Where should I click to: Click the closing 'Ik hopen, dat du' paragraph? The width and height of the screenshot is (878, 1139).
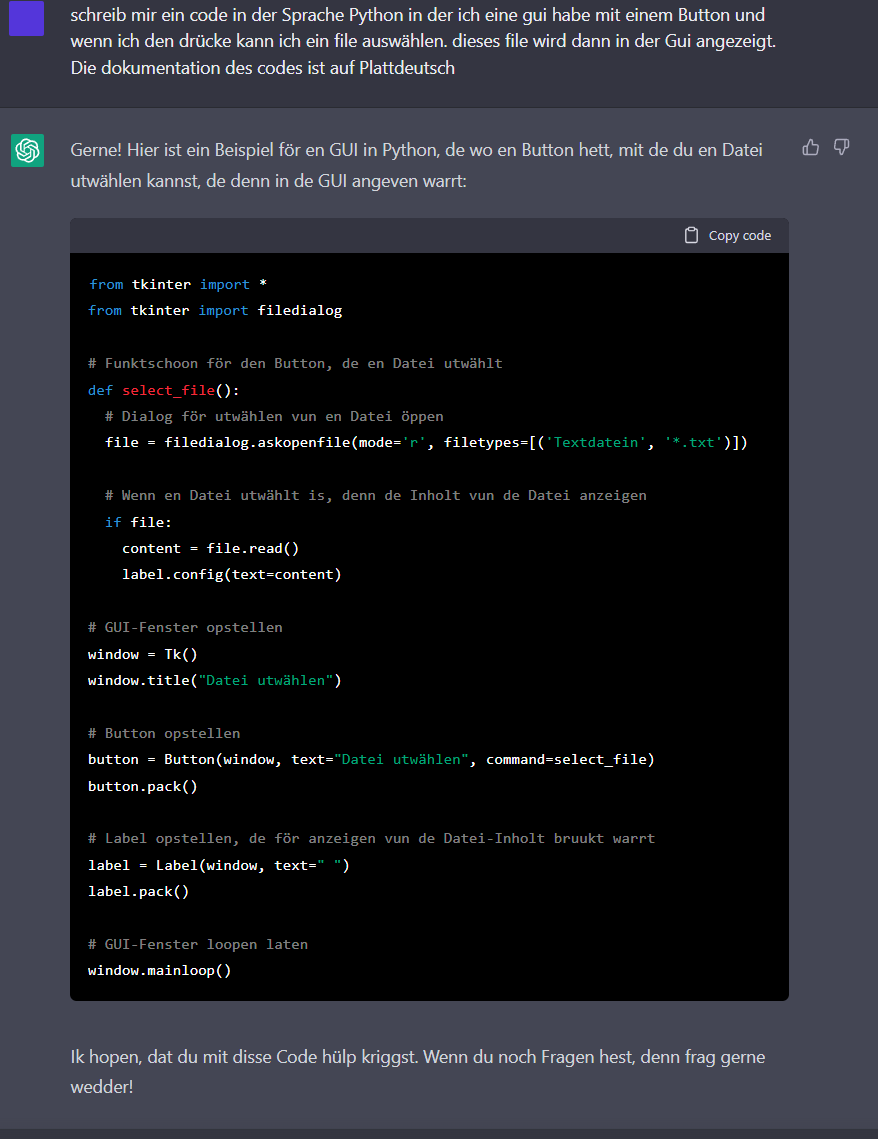[x=418, y=1071]
